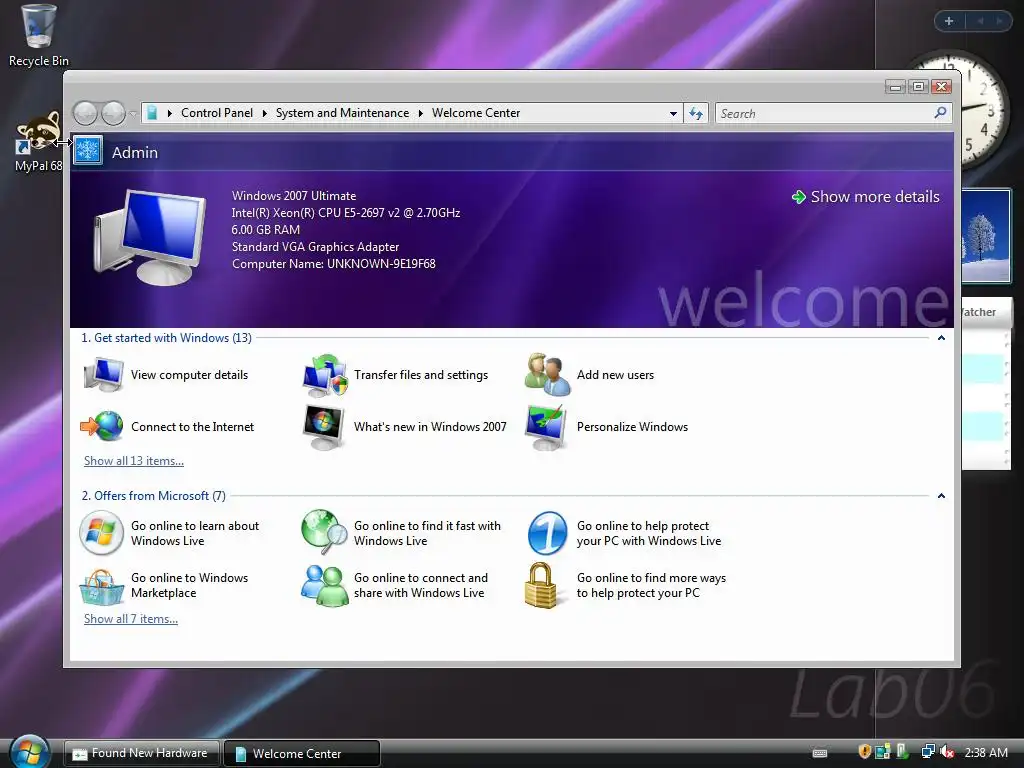This screenshot has height=768, width=1024.
Task: Click the sidebar previous gadgets arrow
Action: 980,21
